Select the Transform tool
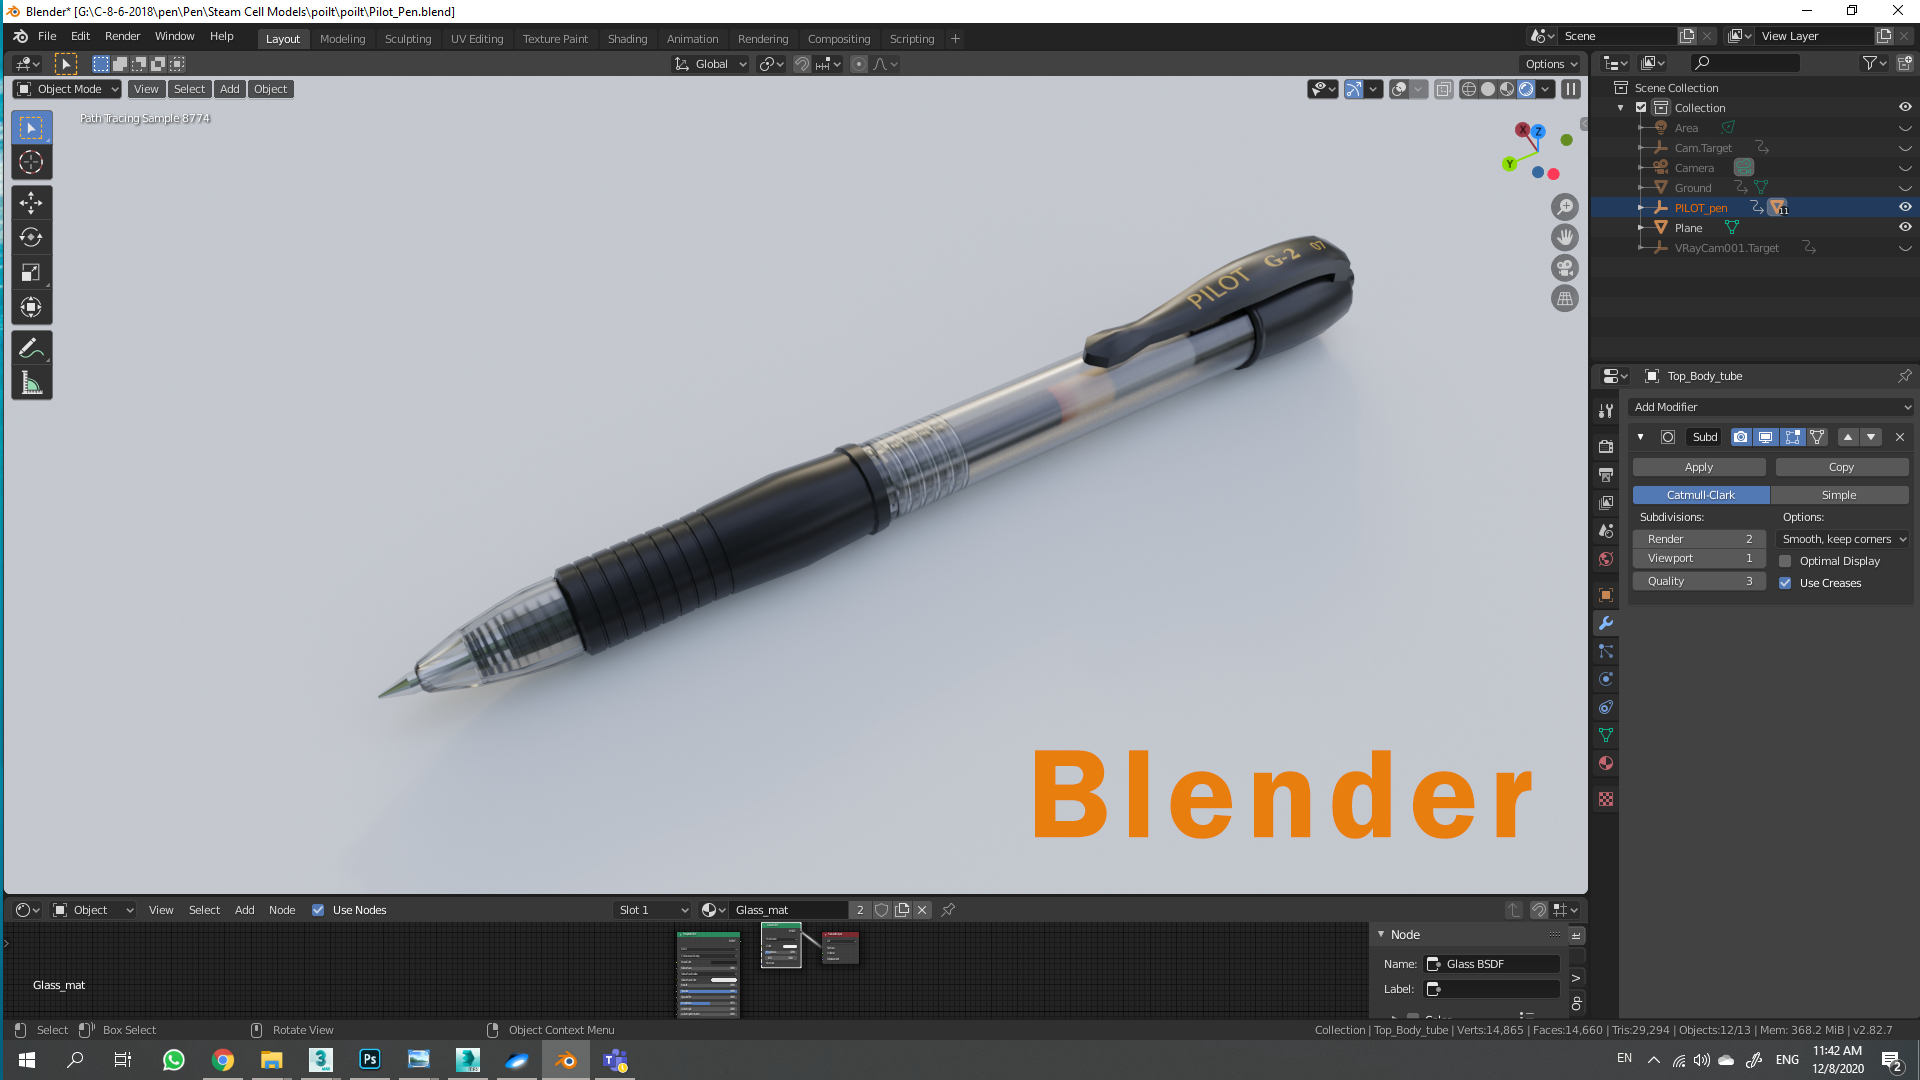 31,307
